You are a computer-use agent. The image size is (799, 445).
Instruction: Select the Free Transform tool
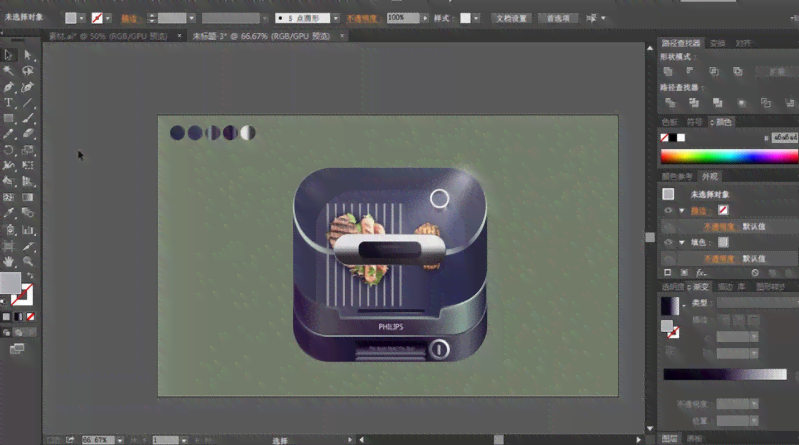click(x=28, y=166)
